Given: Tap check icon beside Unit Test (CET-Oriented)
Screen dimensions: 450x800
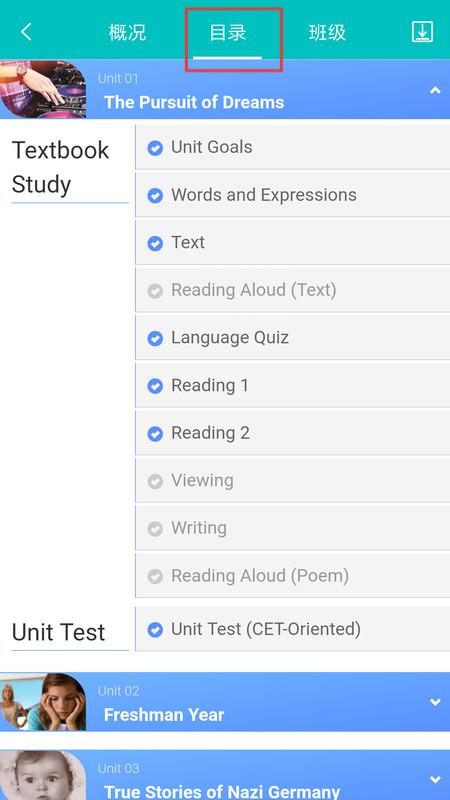Looking at the screenshot, I should [x=155, y=630].
